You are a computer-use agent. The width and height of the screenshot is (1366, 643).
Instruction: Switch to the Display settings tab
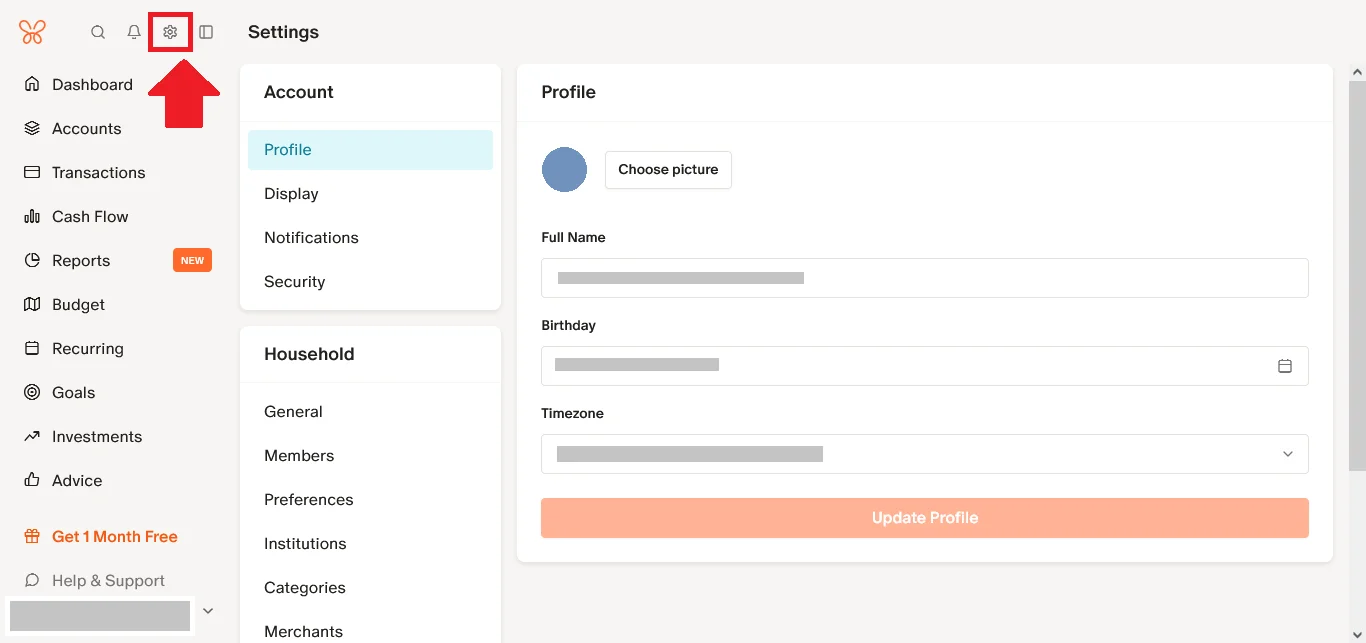[291, 194]
